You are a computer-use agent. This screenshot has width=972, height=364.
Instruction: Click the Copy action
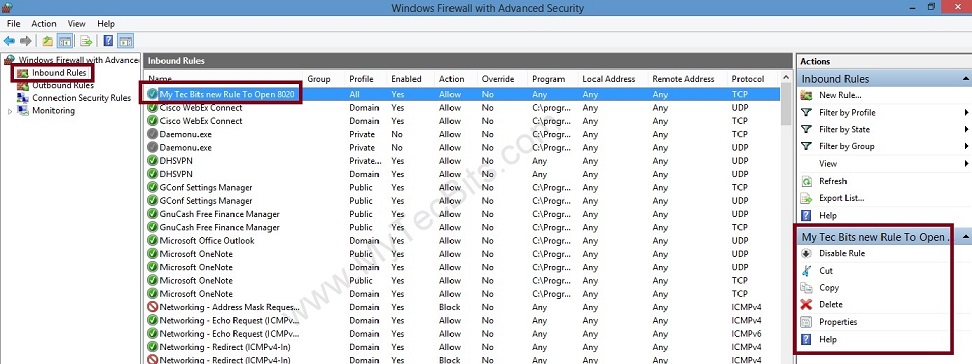(829, 288)
